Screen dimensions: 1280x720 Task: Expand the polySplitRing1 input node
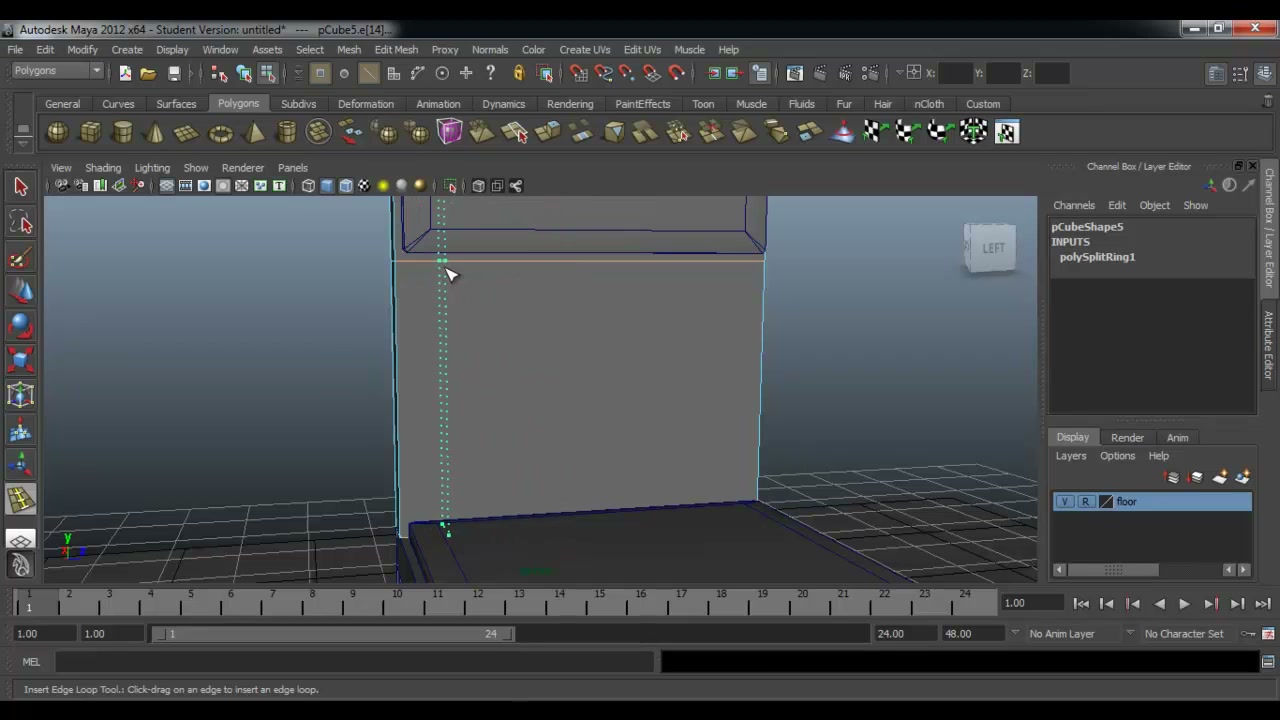(x=1097, y=257)
